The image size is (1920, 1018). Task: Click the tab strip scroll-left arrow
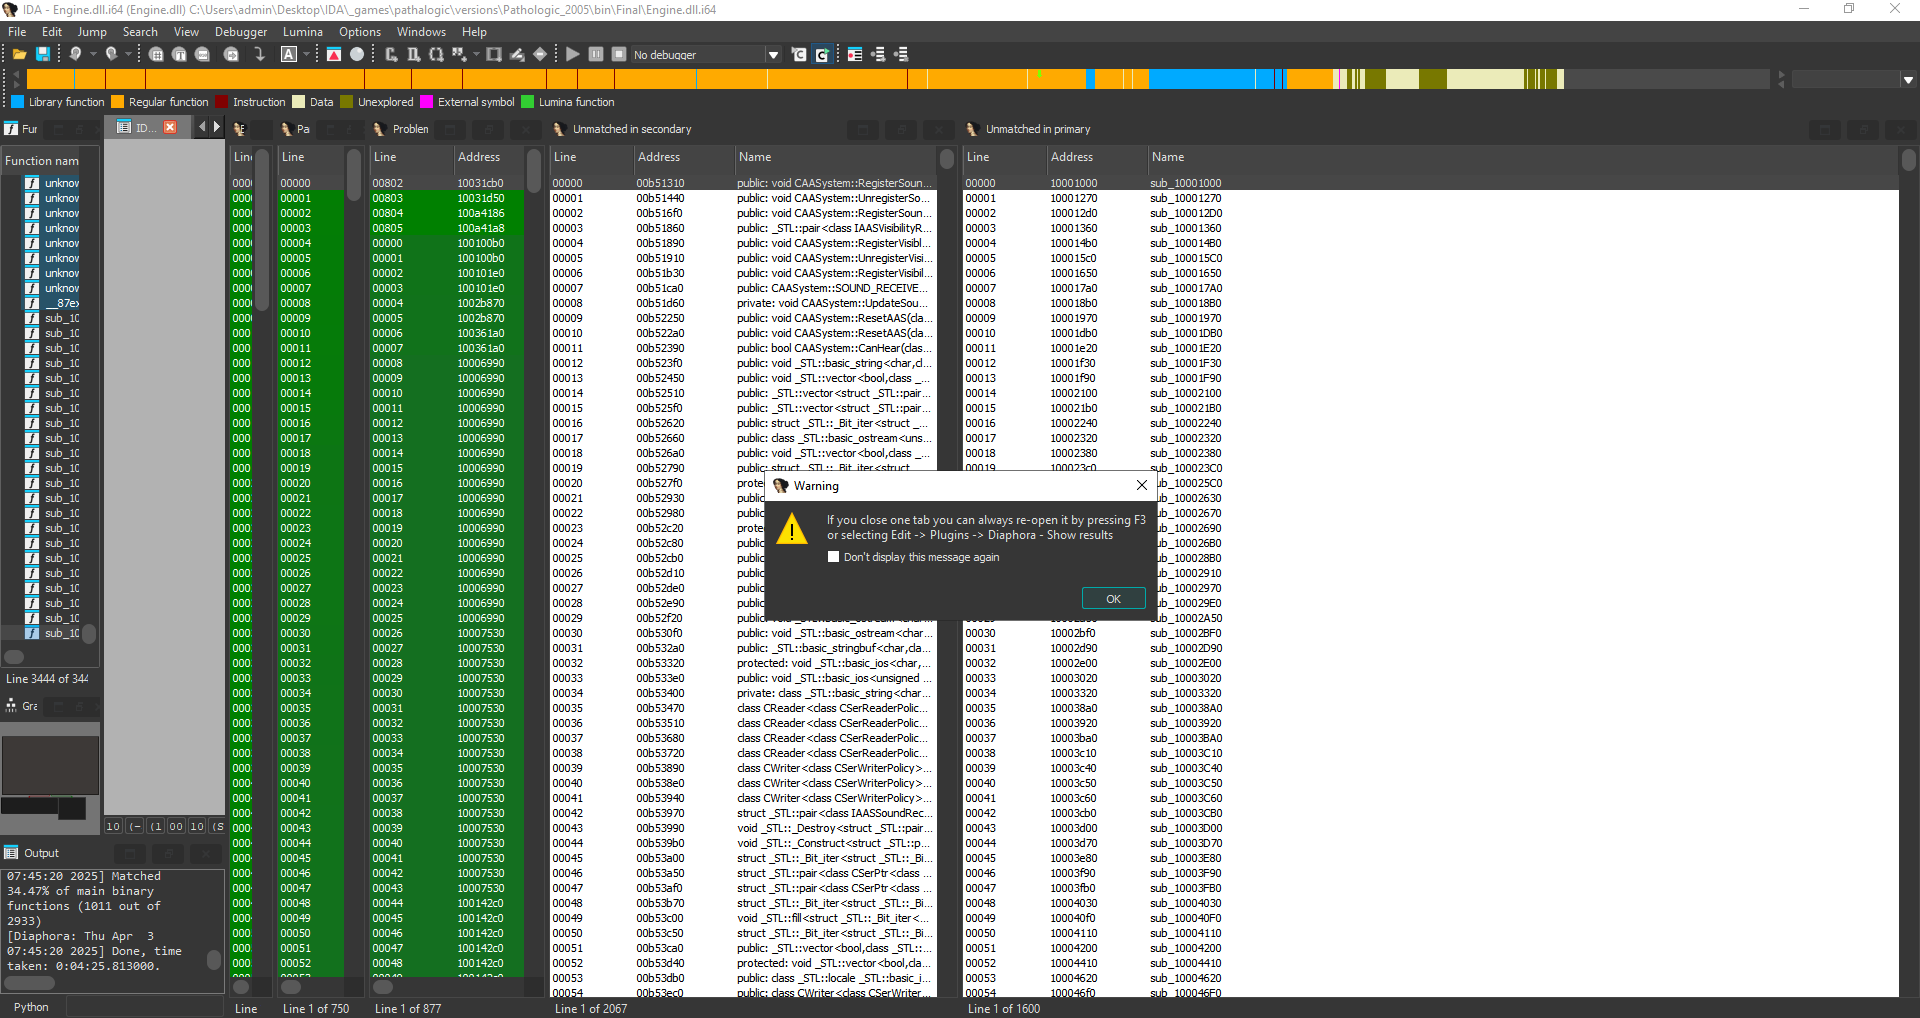point(202,127)
